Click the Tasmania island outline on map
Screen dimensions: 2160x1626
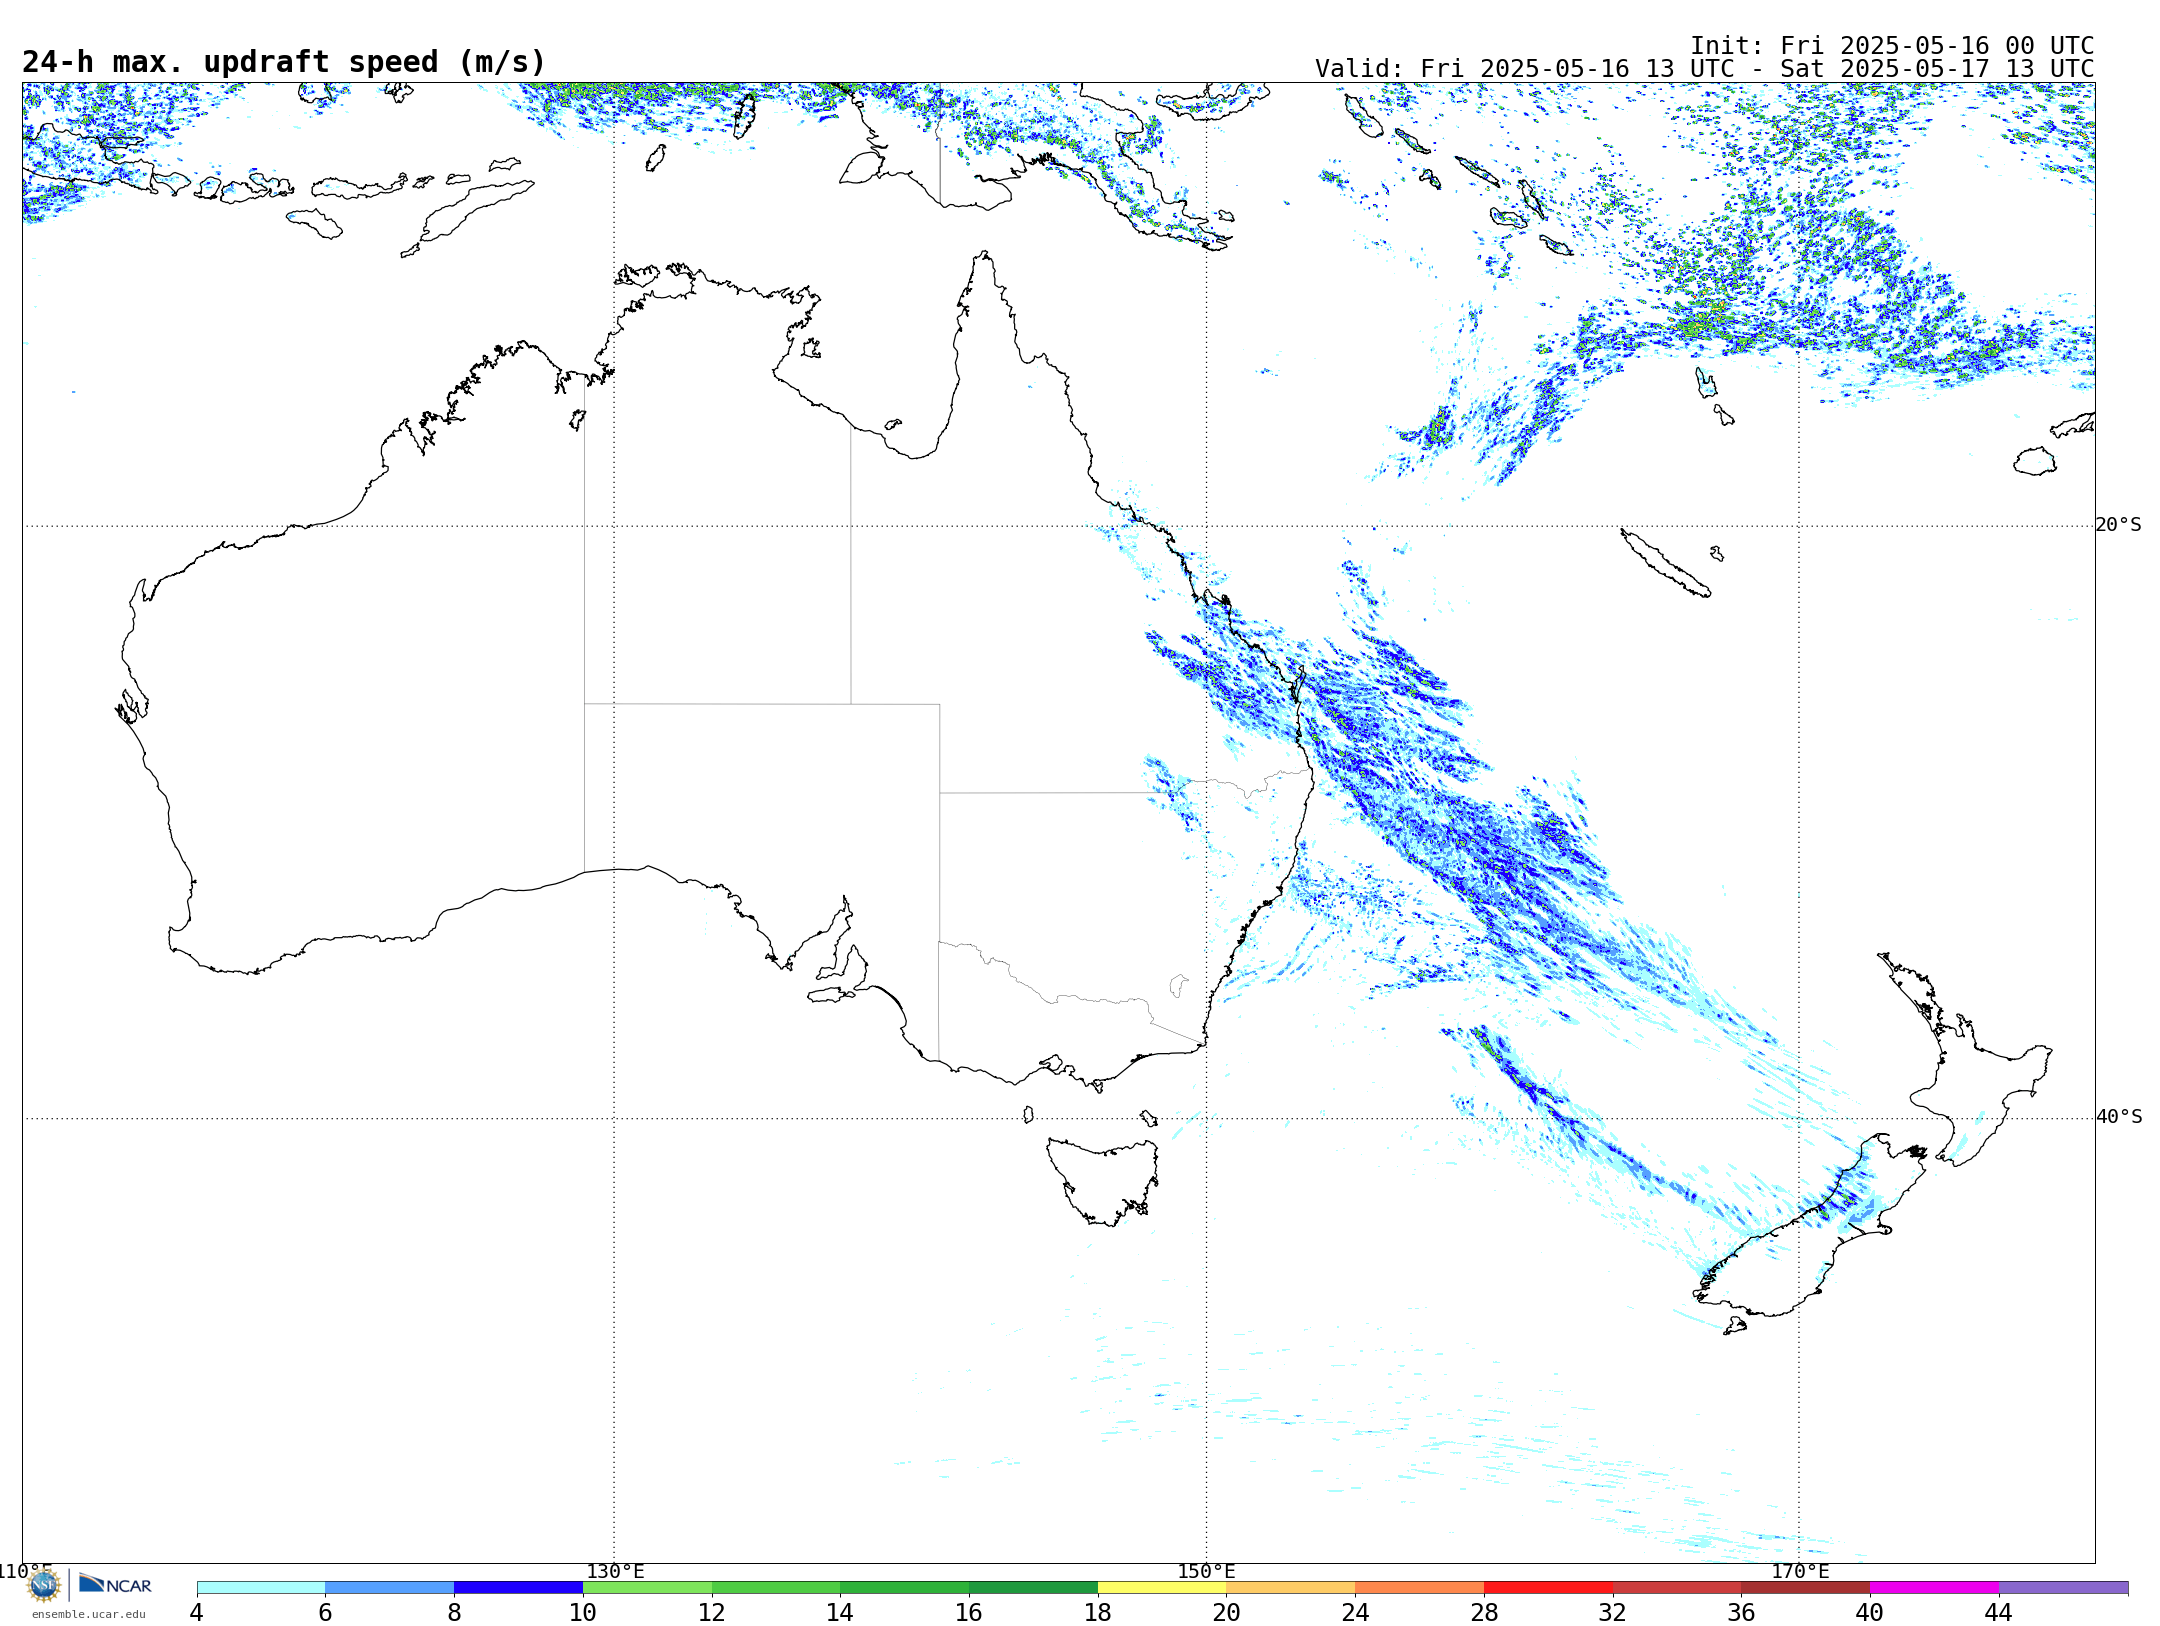tap(1102, 1180)
